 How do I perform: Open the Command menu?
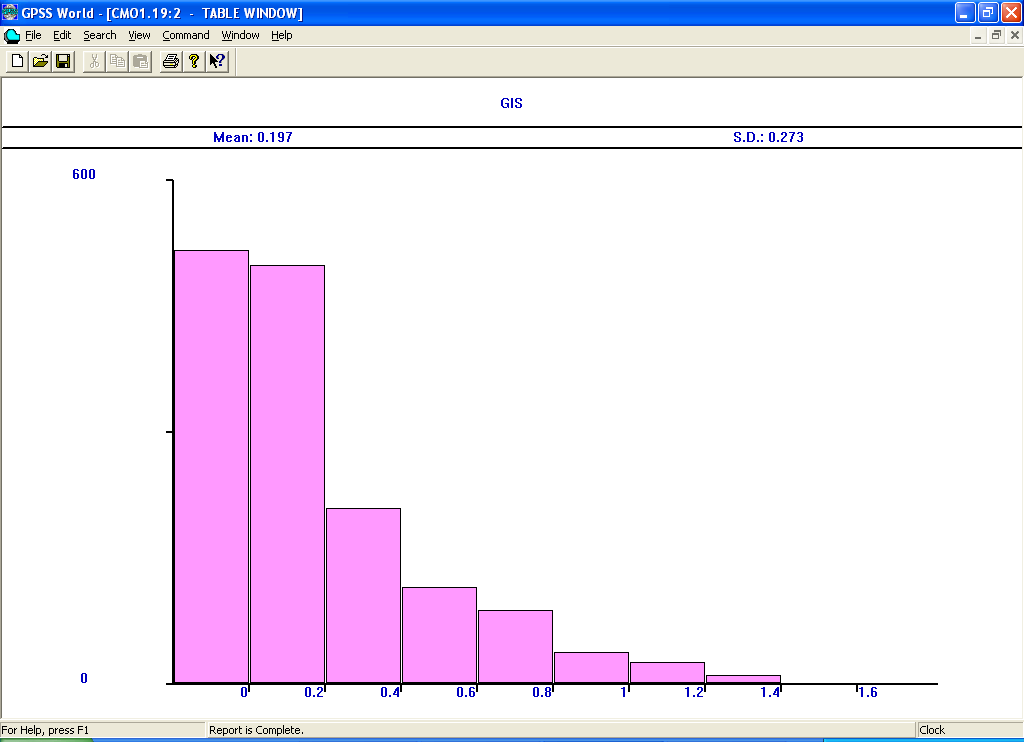point(186,35)
